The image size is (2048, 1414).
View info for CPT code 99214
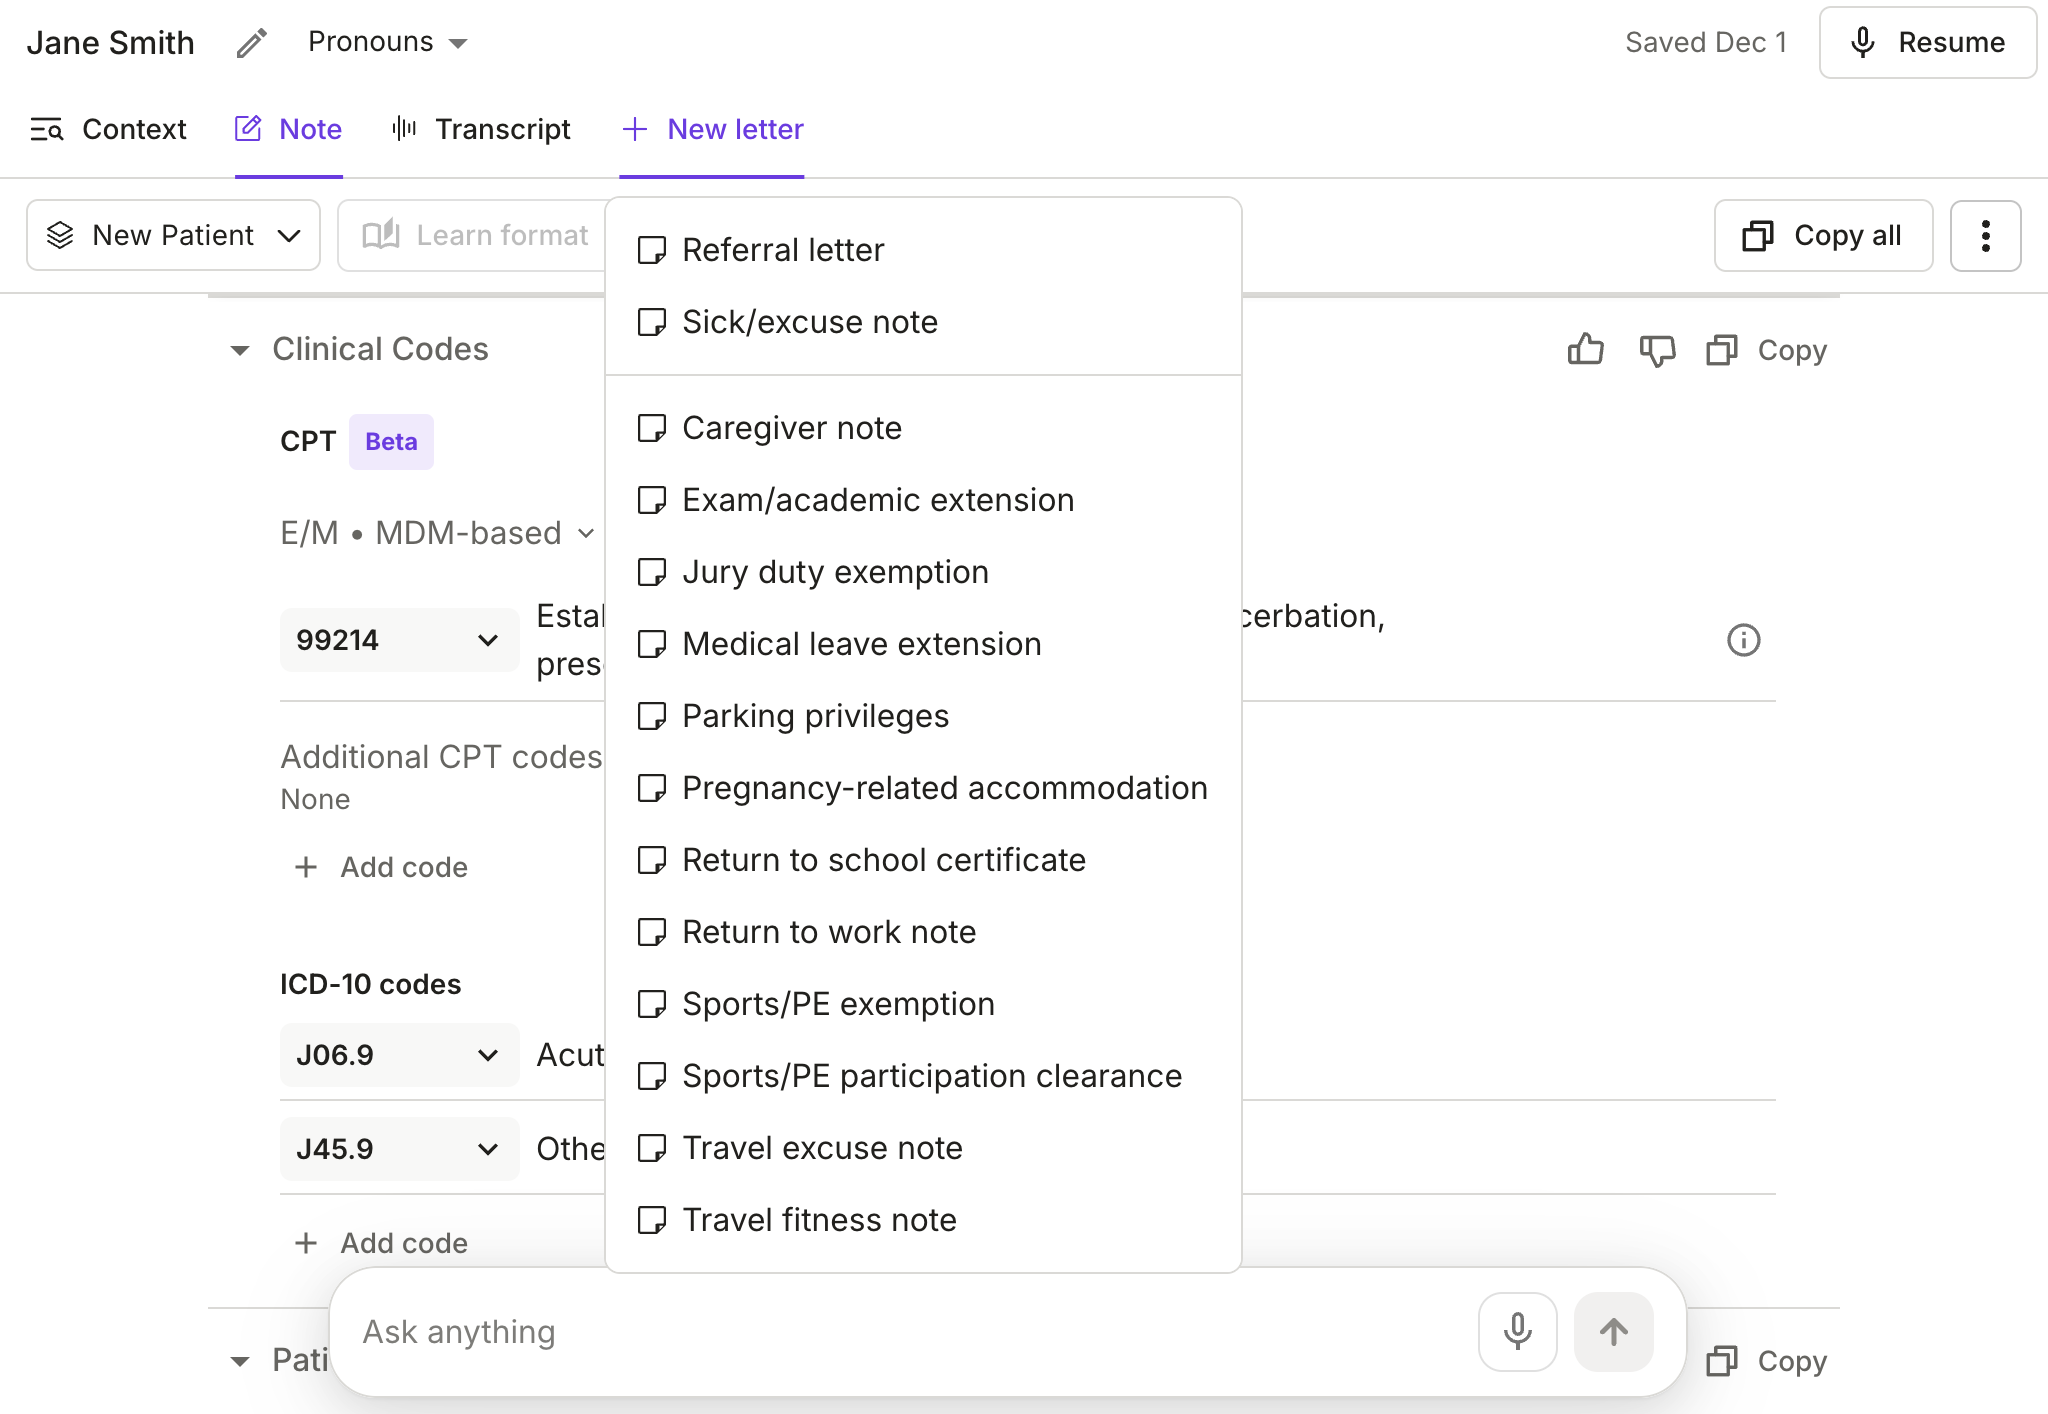click(x=1743, y=640)
